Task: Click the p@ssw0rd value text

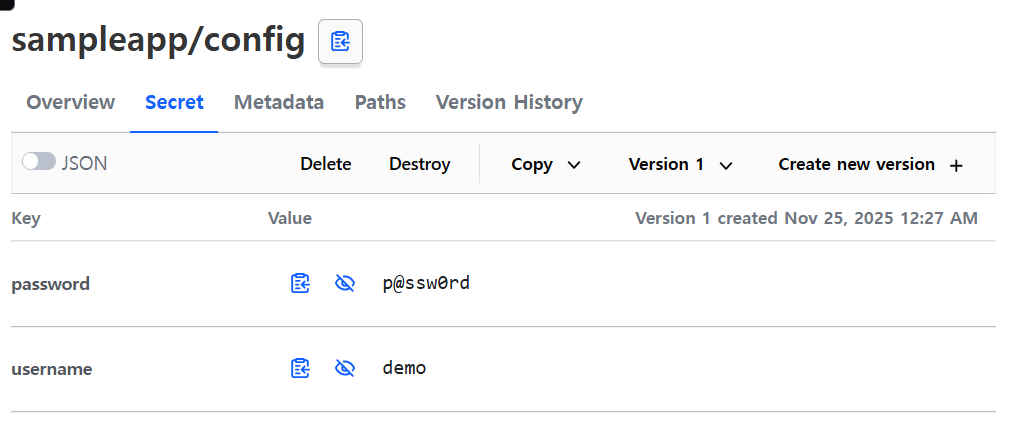Action: 426,283
